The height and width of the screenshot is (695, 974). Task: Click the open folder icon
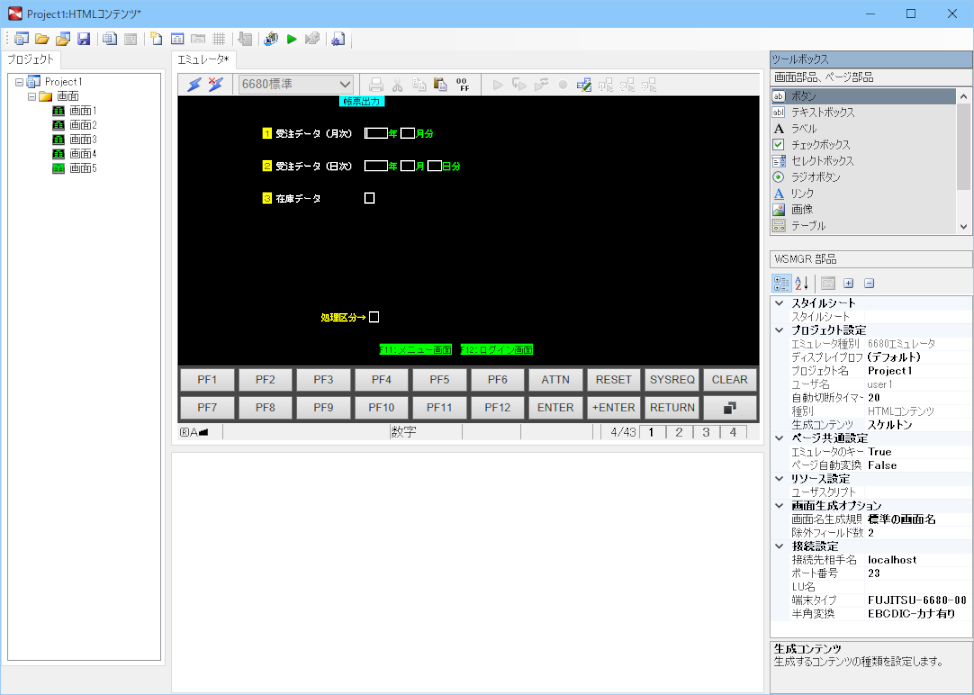[42, 39]
